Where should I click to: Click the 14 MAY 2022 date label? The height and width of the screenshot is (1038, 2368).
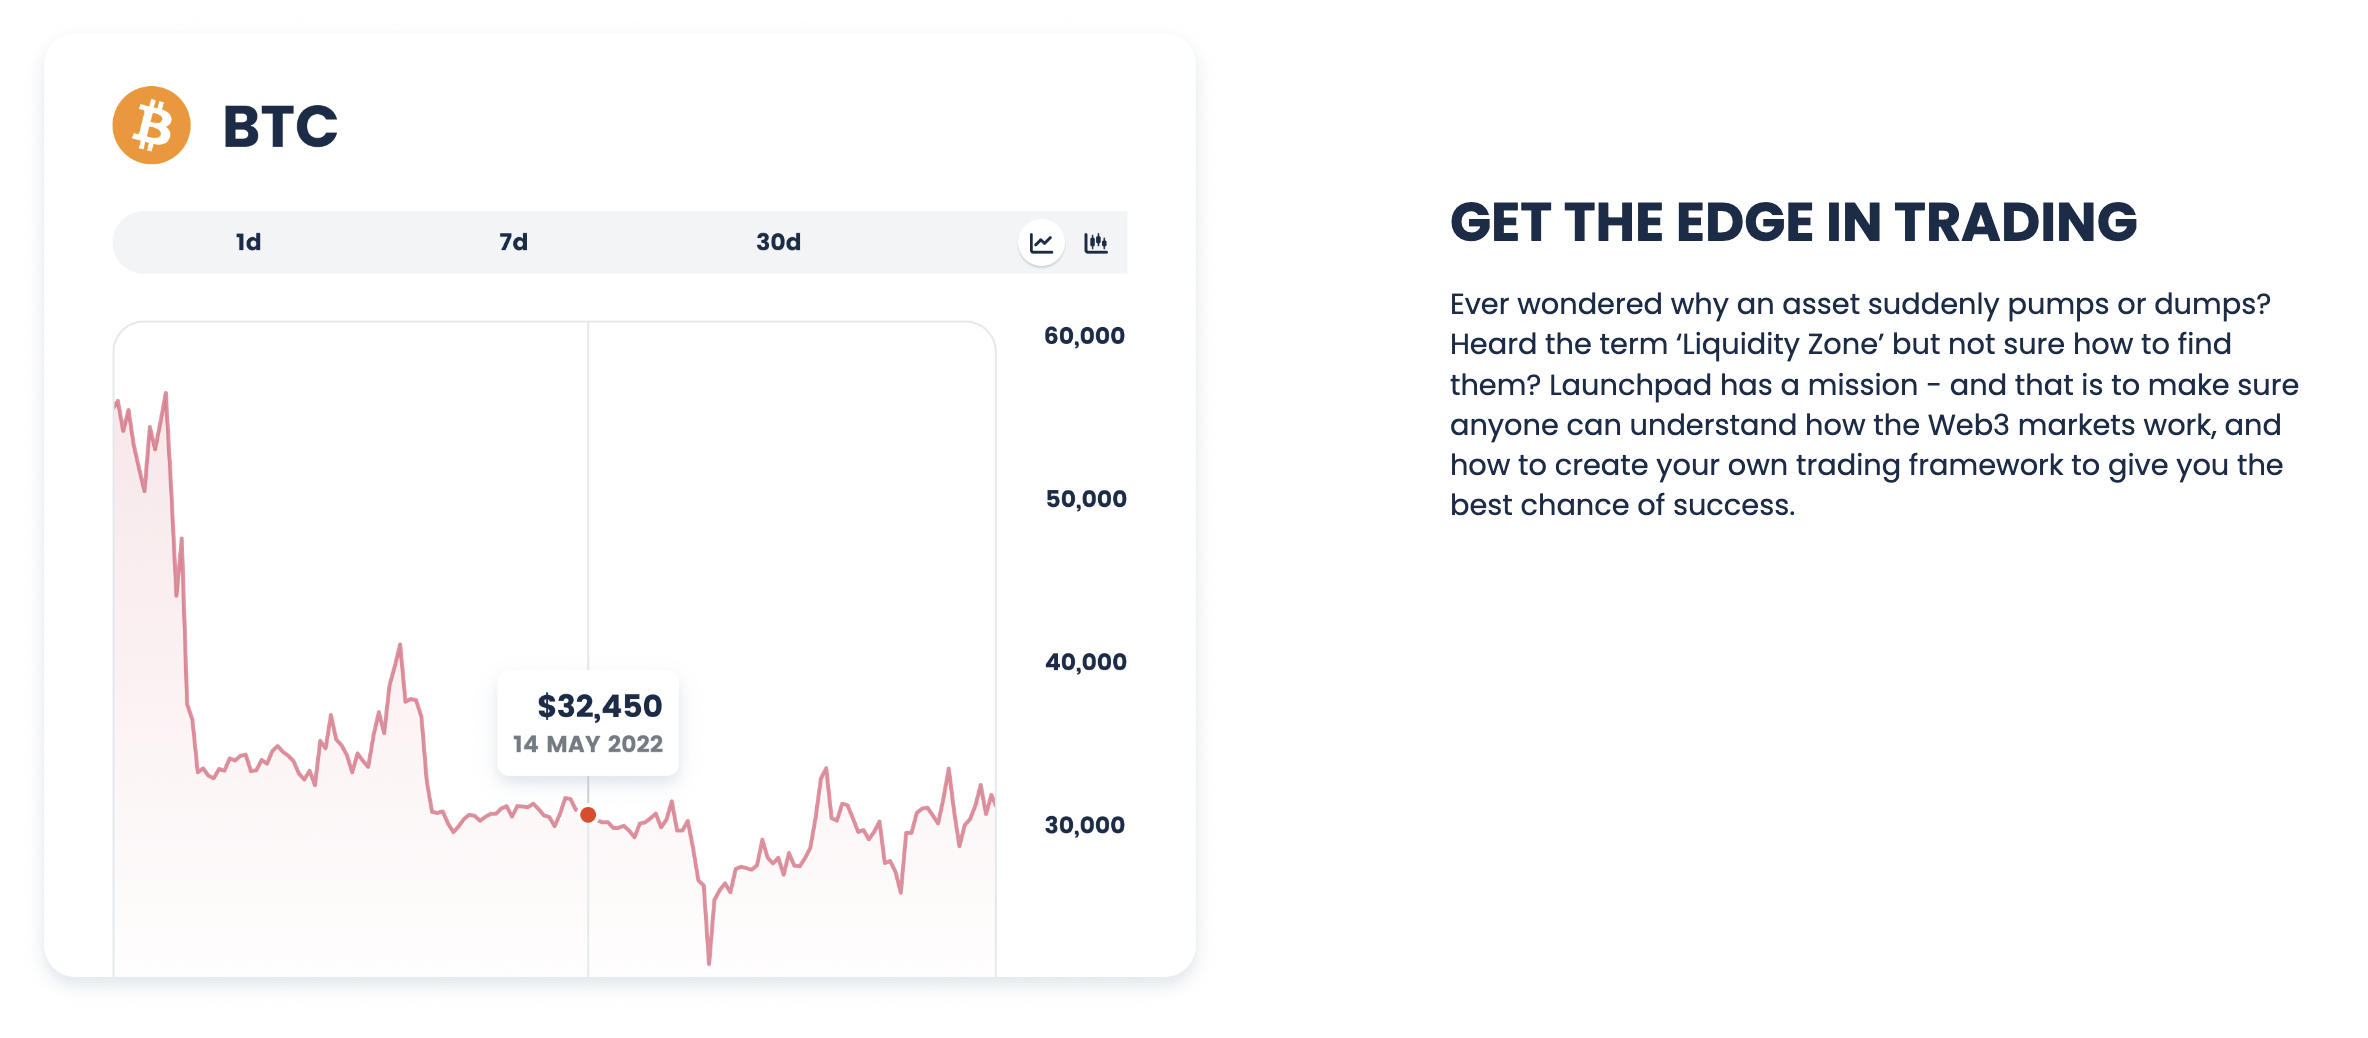pyautogui.click(x=588, y=744)
